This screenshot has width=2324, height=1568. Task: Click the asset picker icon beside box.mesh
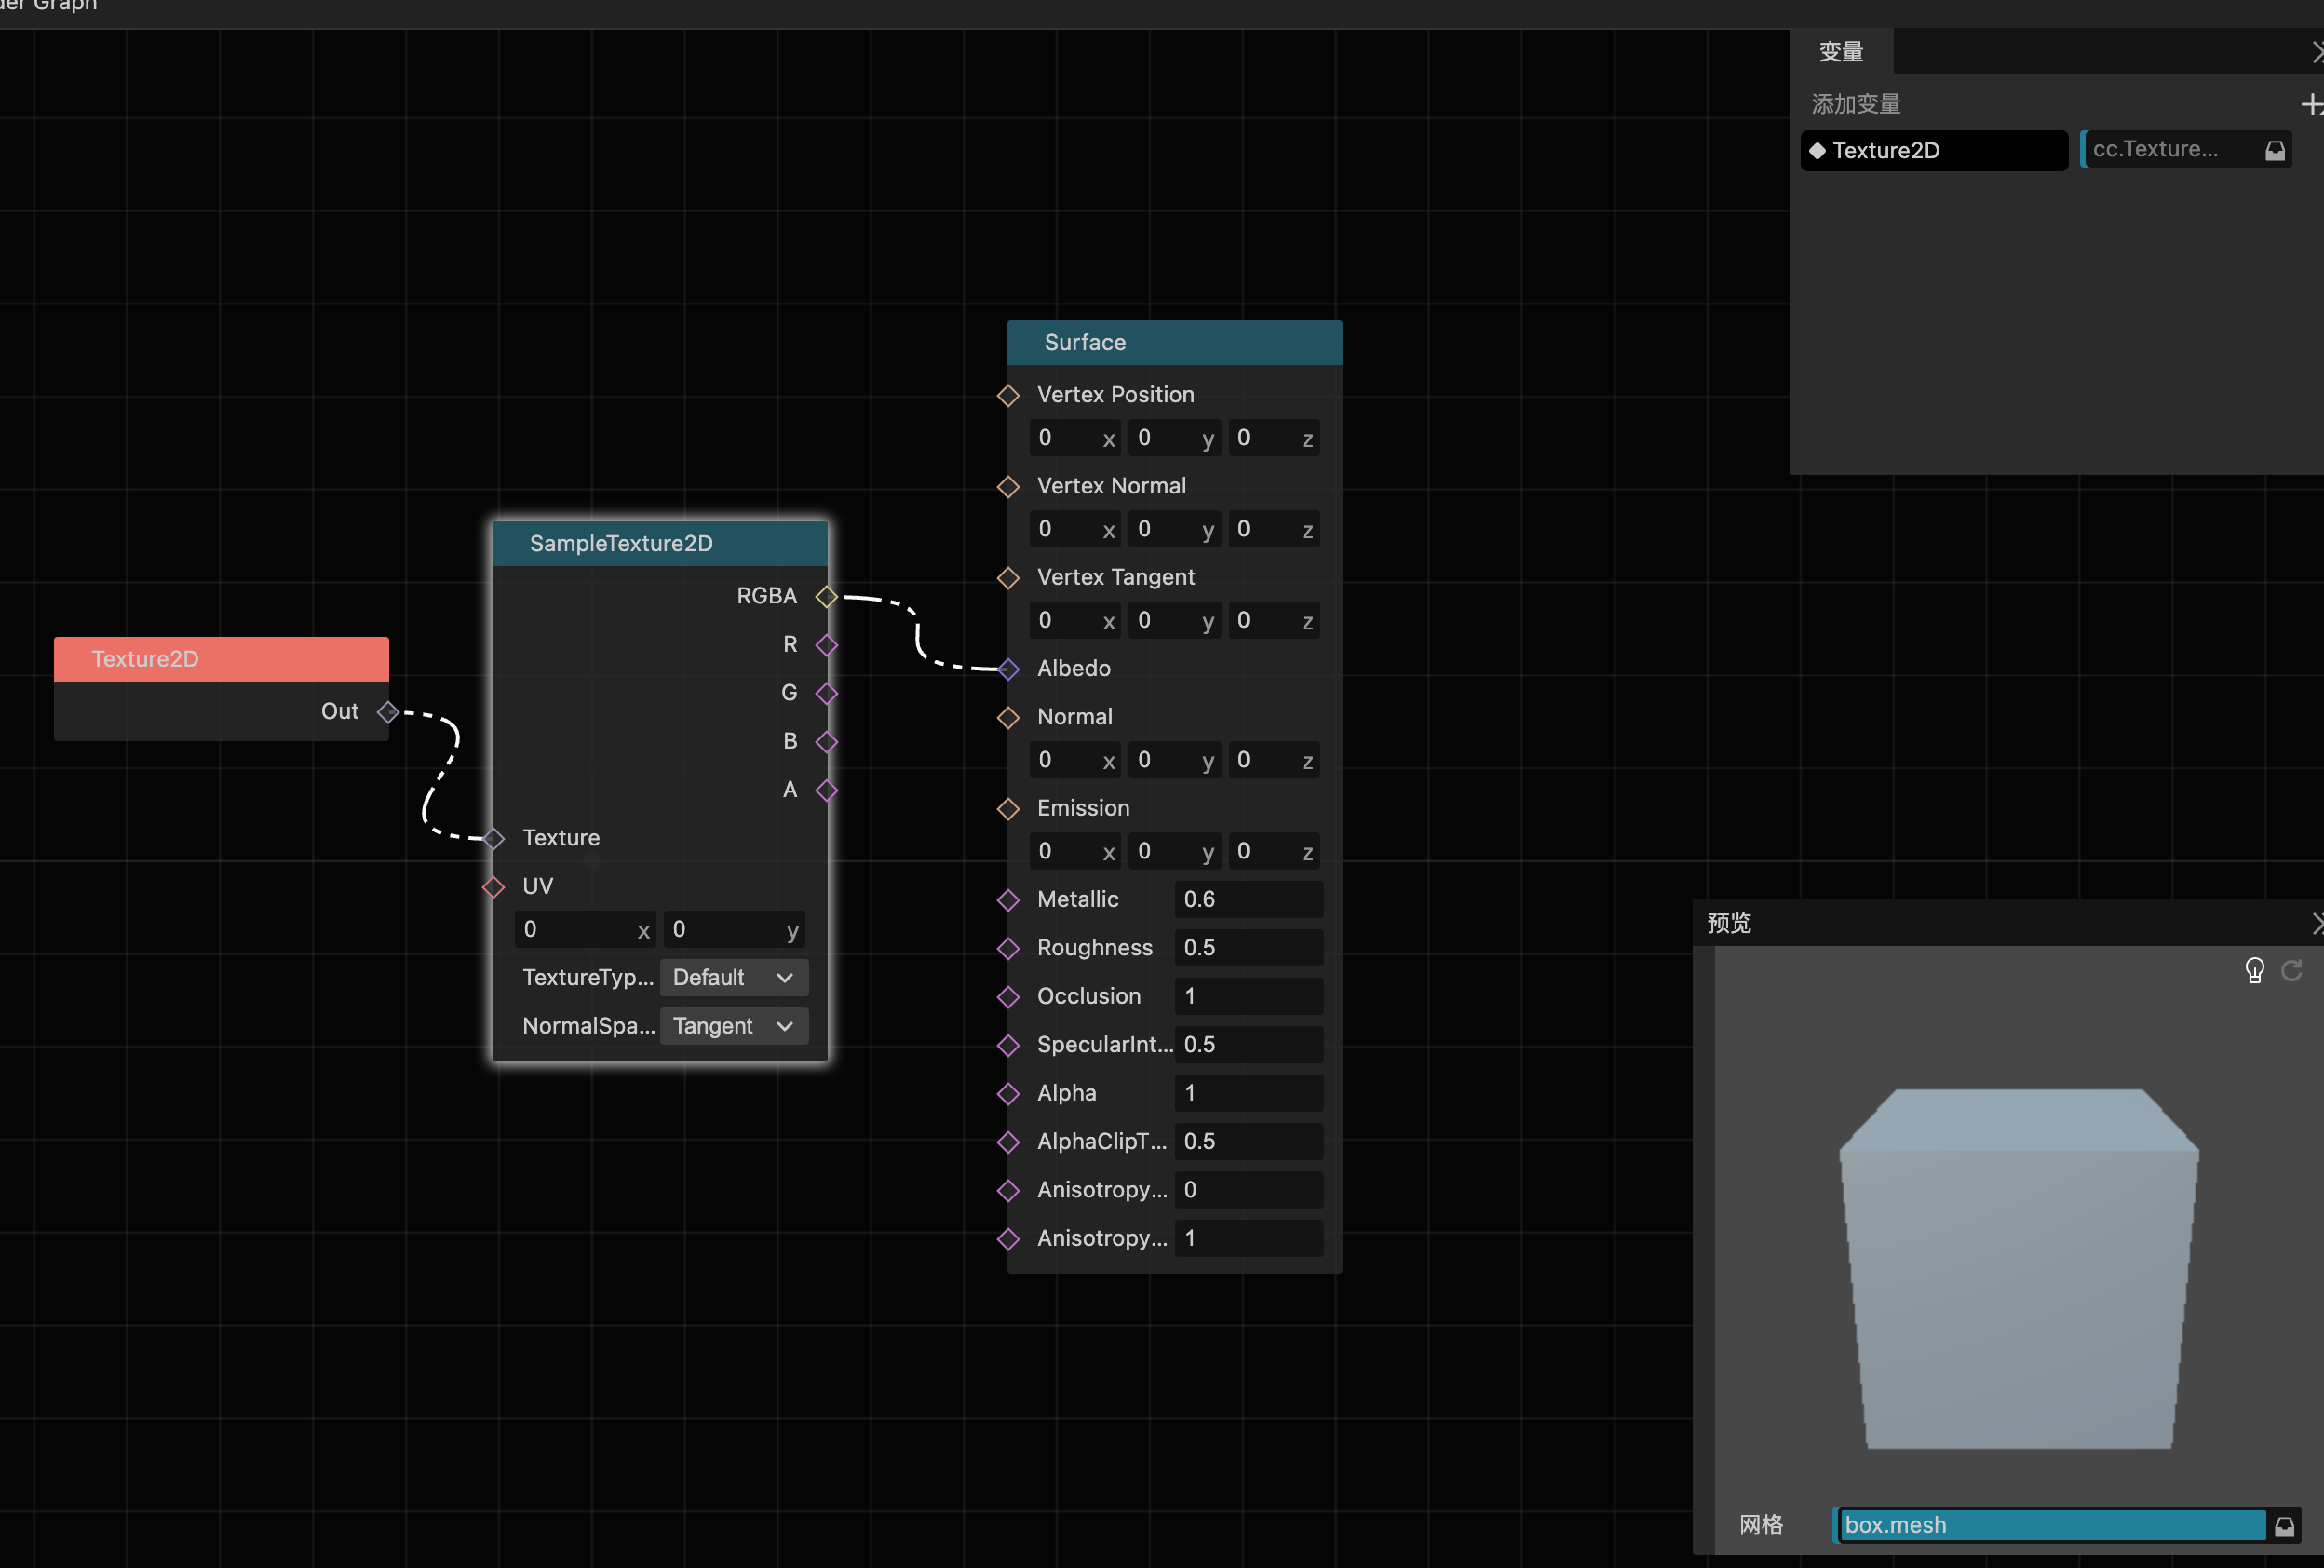(x=2284, y=1526)
